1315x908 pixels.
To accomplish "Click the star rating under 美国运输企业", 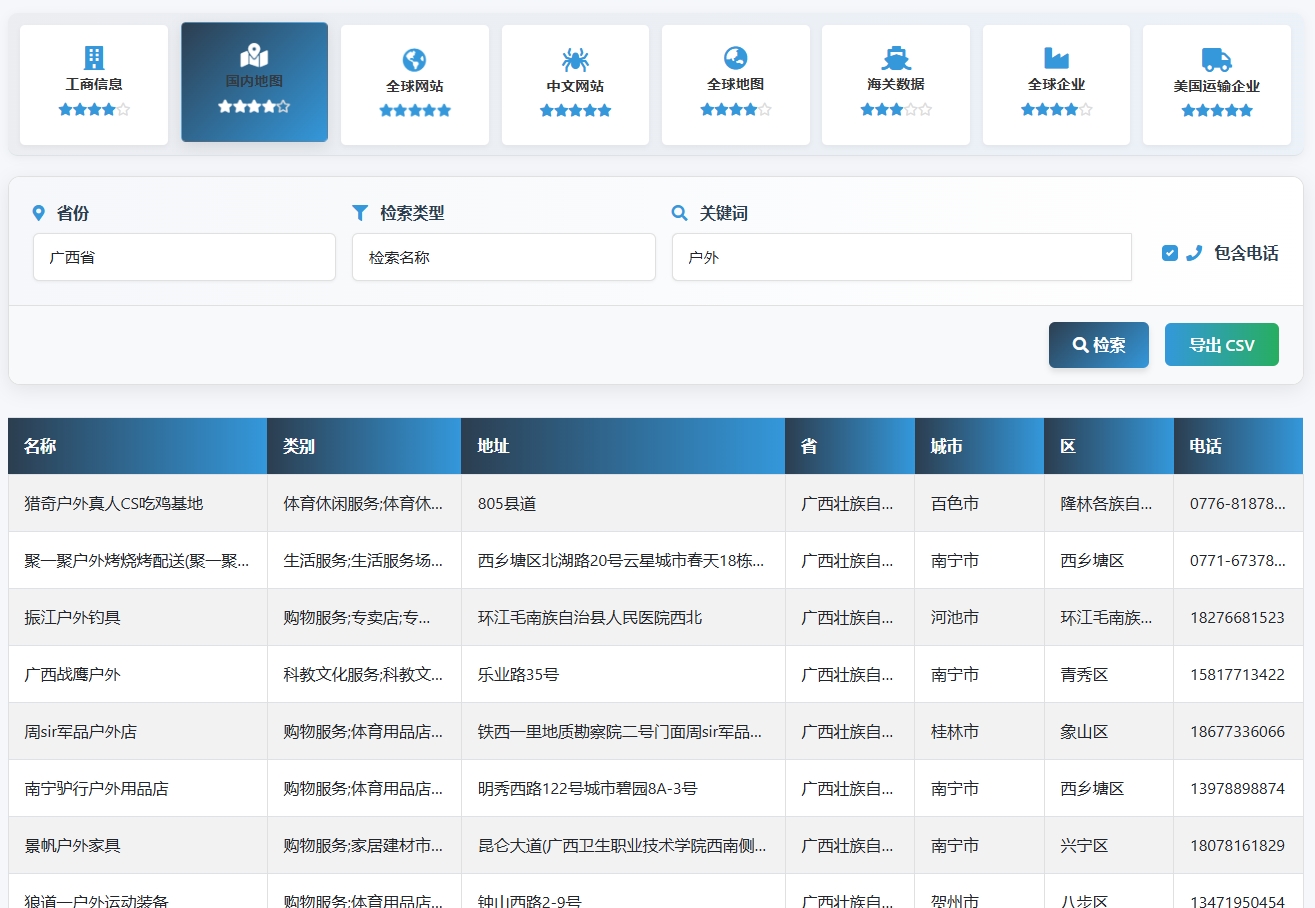I will click(x=1217, y=110).
